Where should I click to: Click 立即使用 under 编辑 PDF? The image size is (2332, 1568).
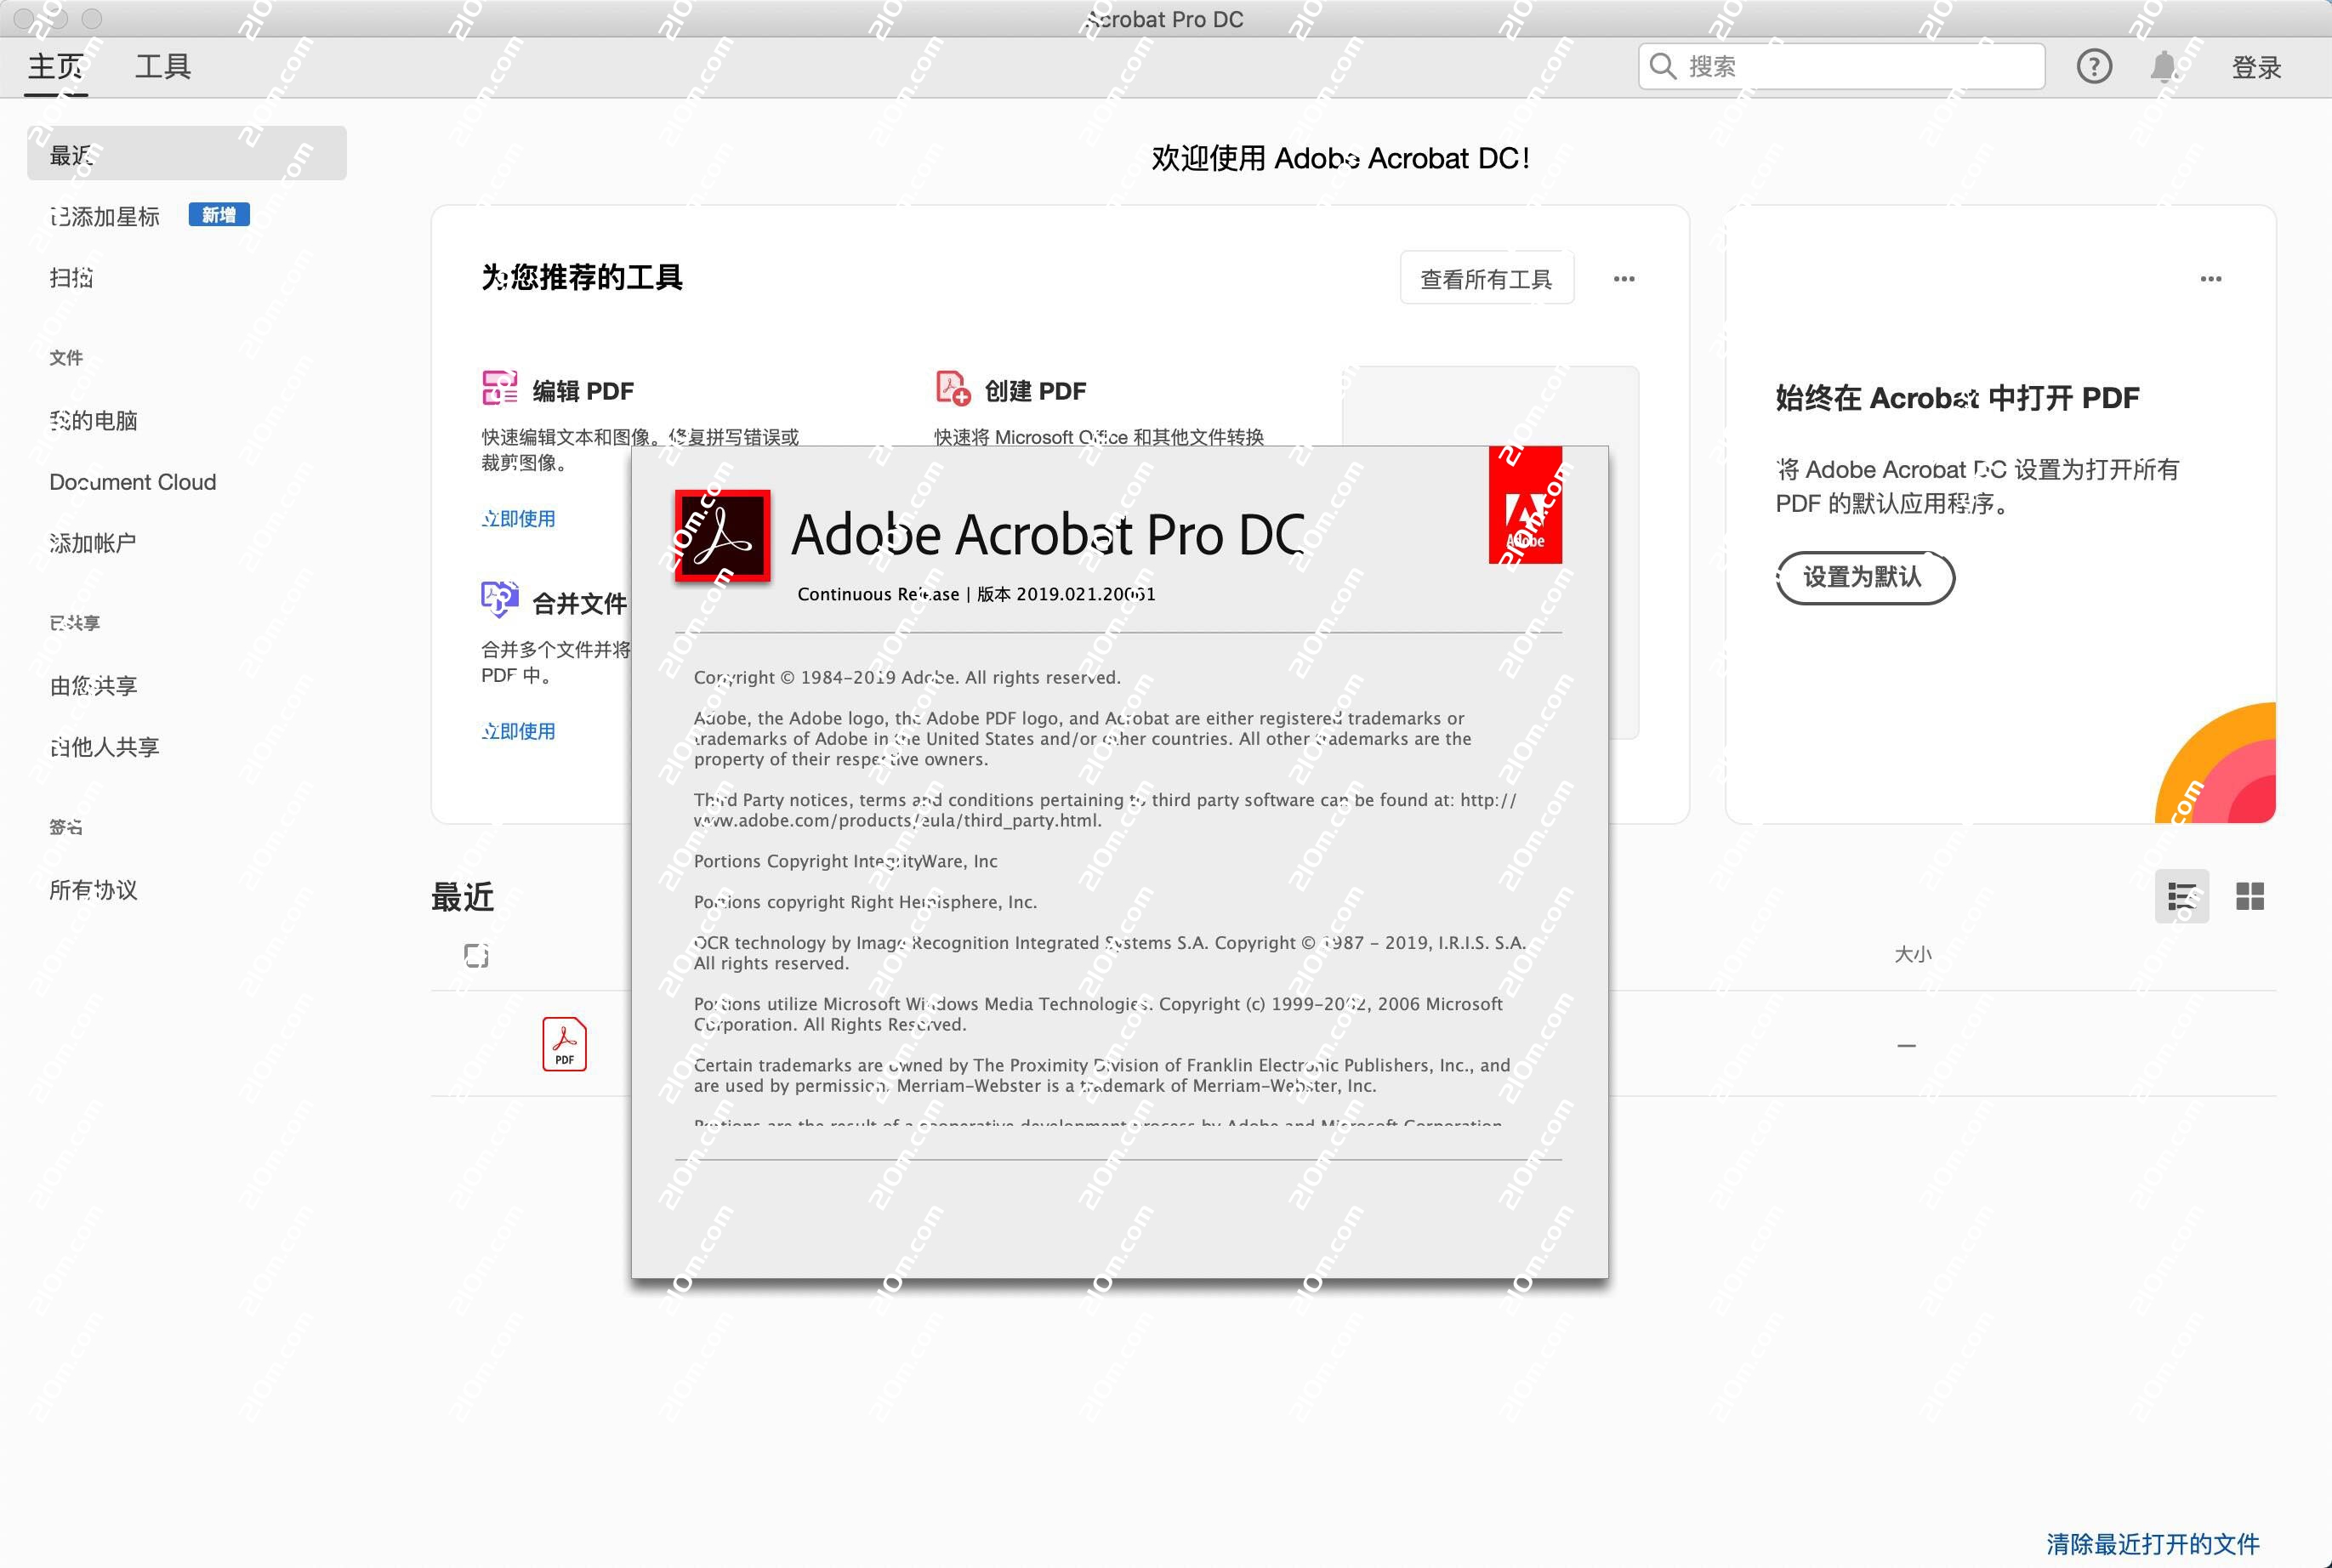518,518
